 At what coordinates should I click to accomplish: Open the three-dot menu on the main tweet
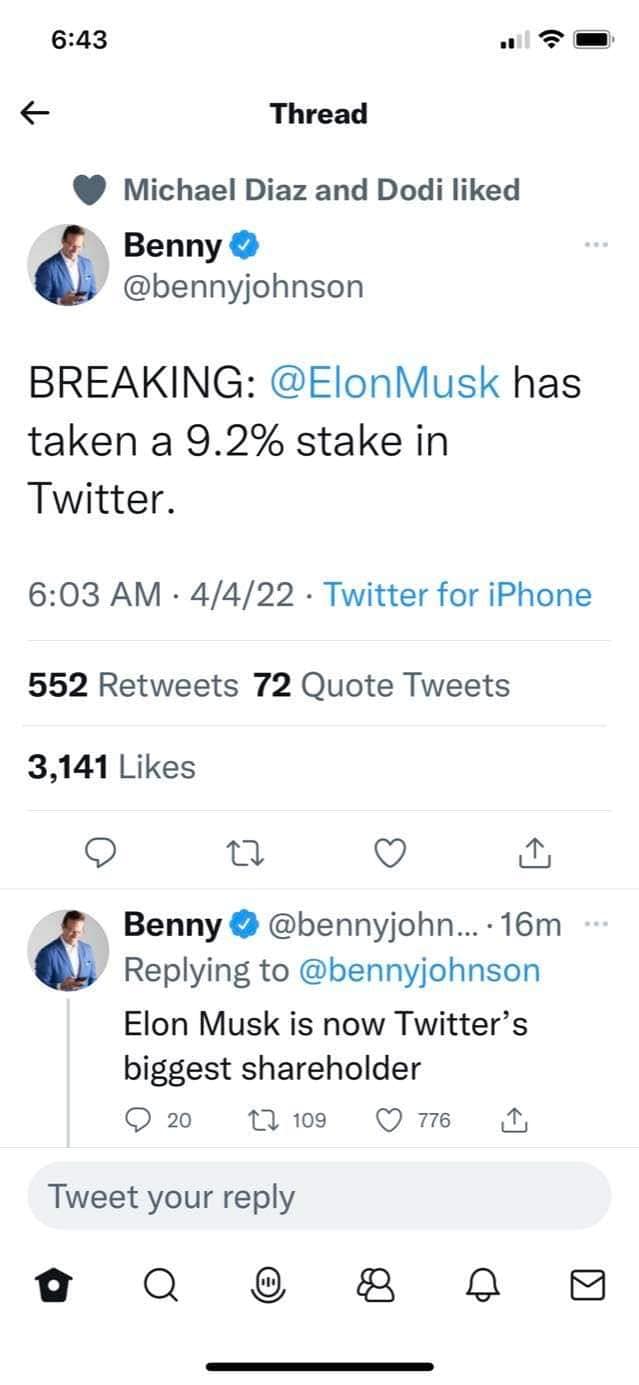tap(595, 244)
